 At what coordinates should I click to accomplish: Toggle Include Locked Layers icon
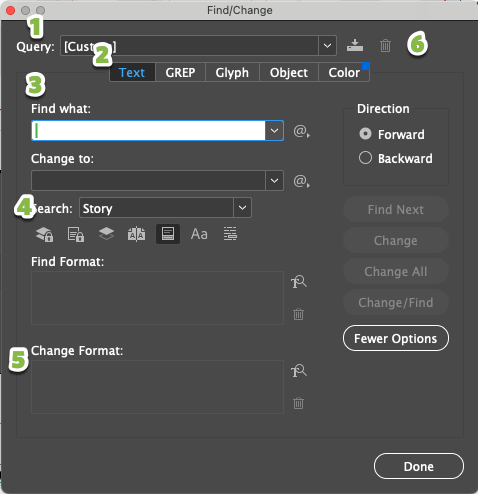coord(45,234)
